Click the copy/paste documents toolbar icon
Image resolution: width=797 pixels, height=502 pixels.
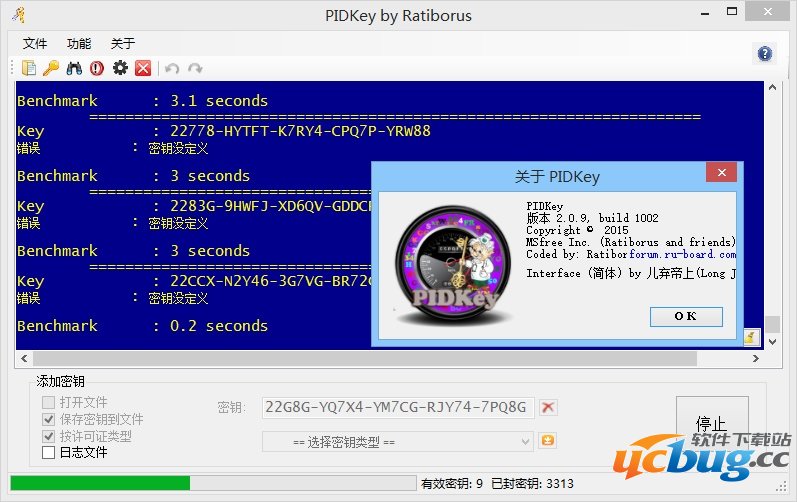pyautogui.click(x=29, y=68)
